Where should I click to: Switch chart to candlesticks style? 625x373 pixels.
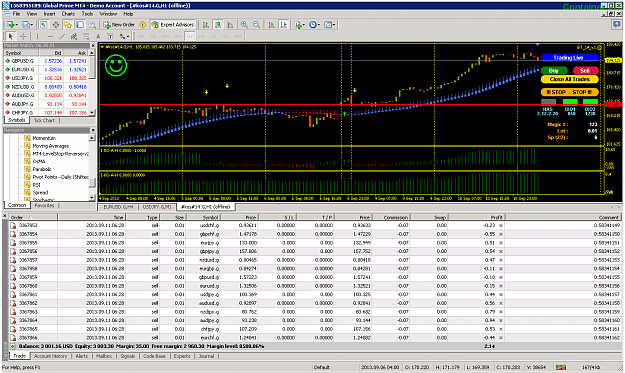click(218, 25)
